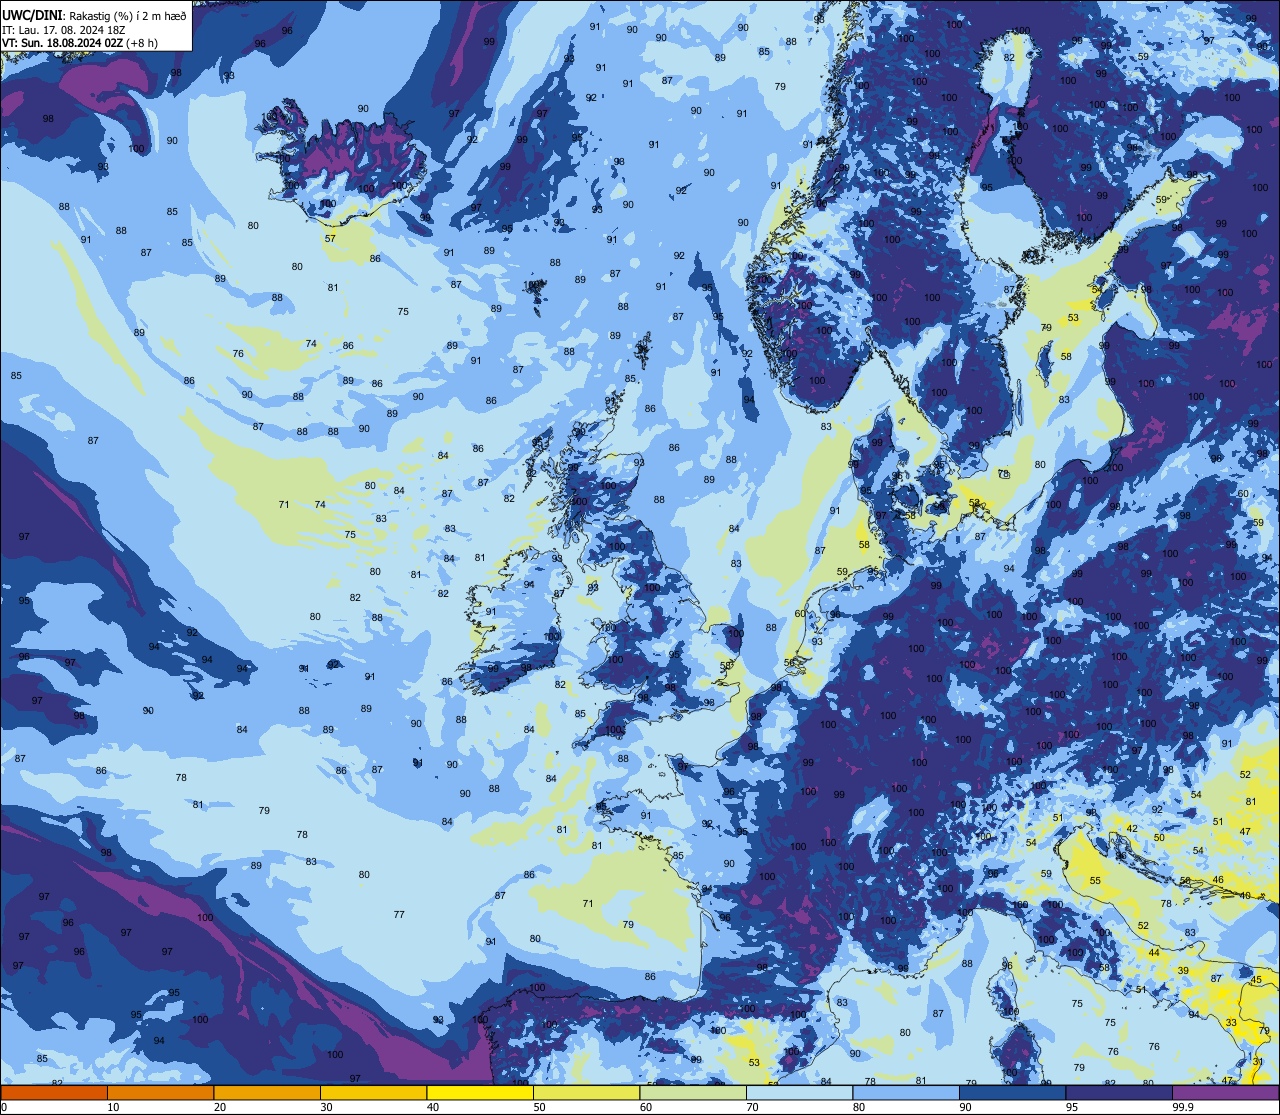Click the 0–10 dark orange legend swatch
This screenshot has width=1280, height=1115.
click(x=54, y=1092)
